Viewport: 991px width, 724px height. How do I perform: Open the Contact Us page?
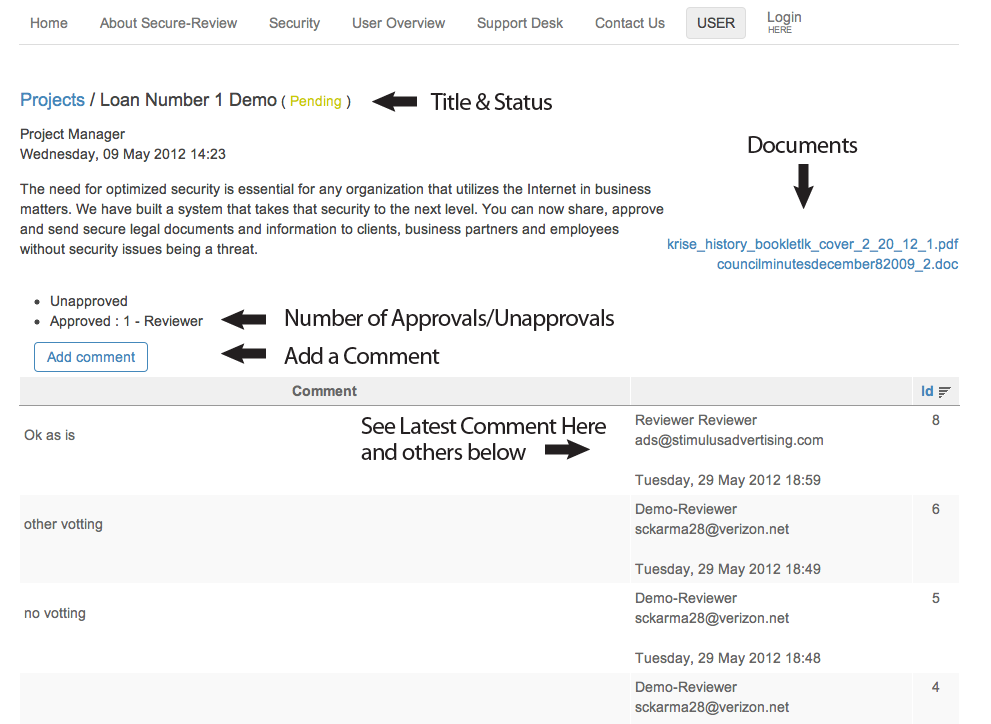629,23
